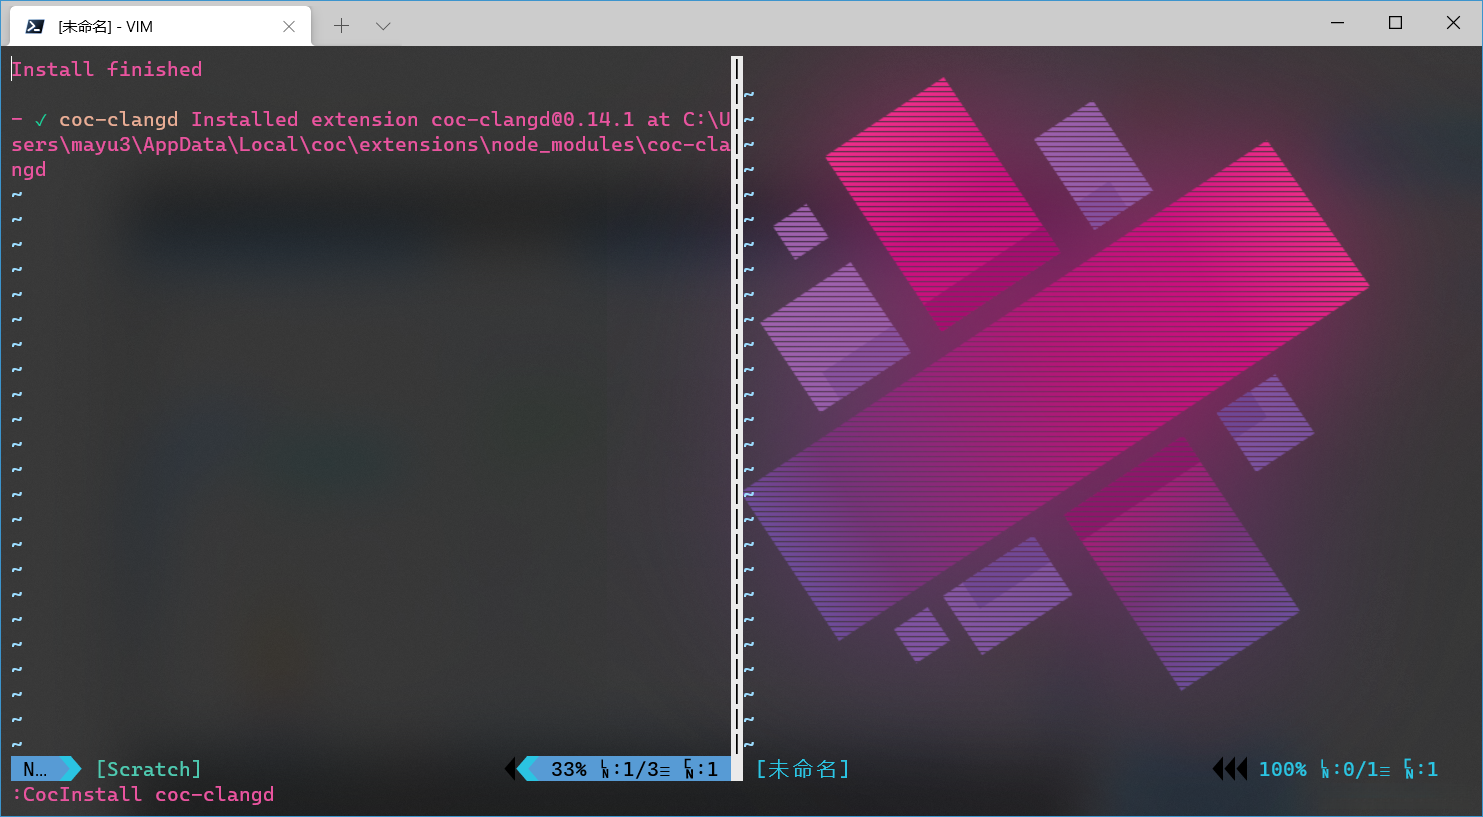Click the "sers\mayu3\AppData\Local\coc\extensions" path line

tap(371, 145)
